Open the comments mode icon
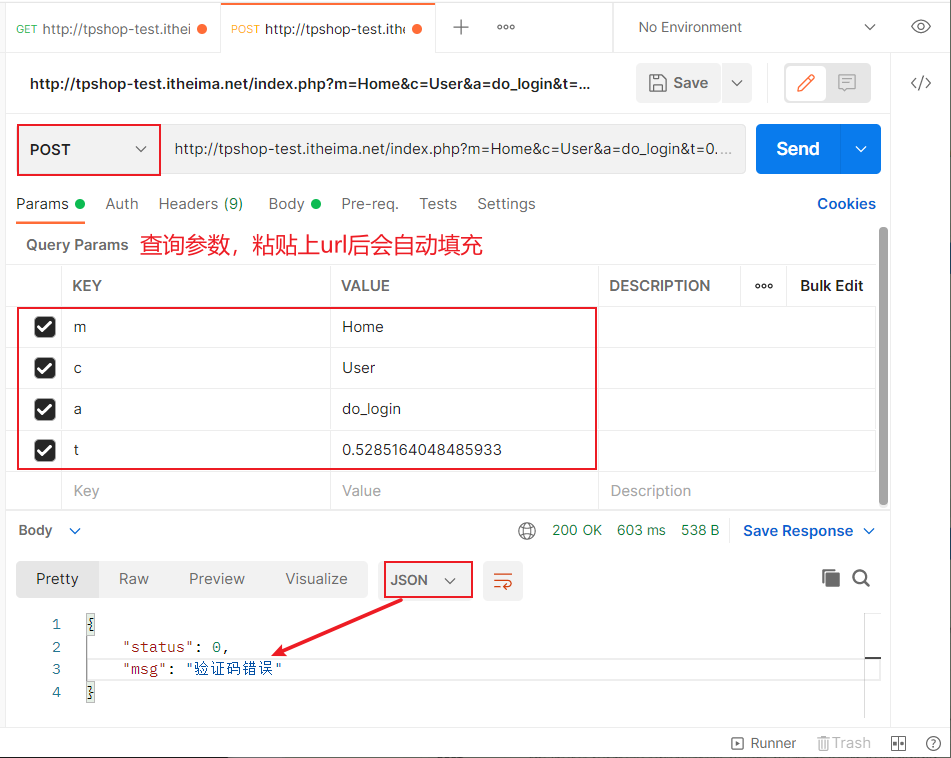 tap(847, 83)
